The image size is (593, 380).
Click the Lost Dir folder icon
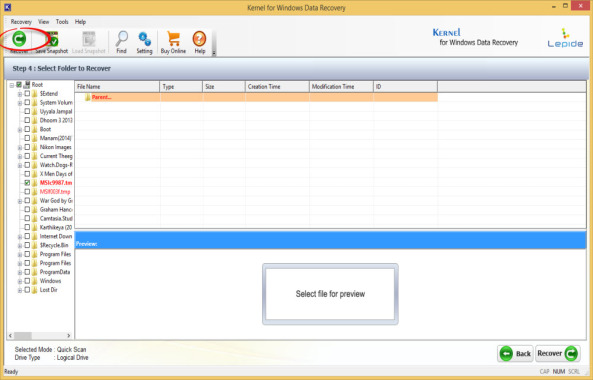[x=35, y=290]
